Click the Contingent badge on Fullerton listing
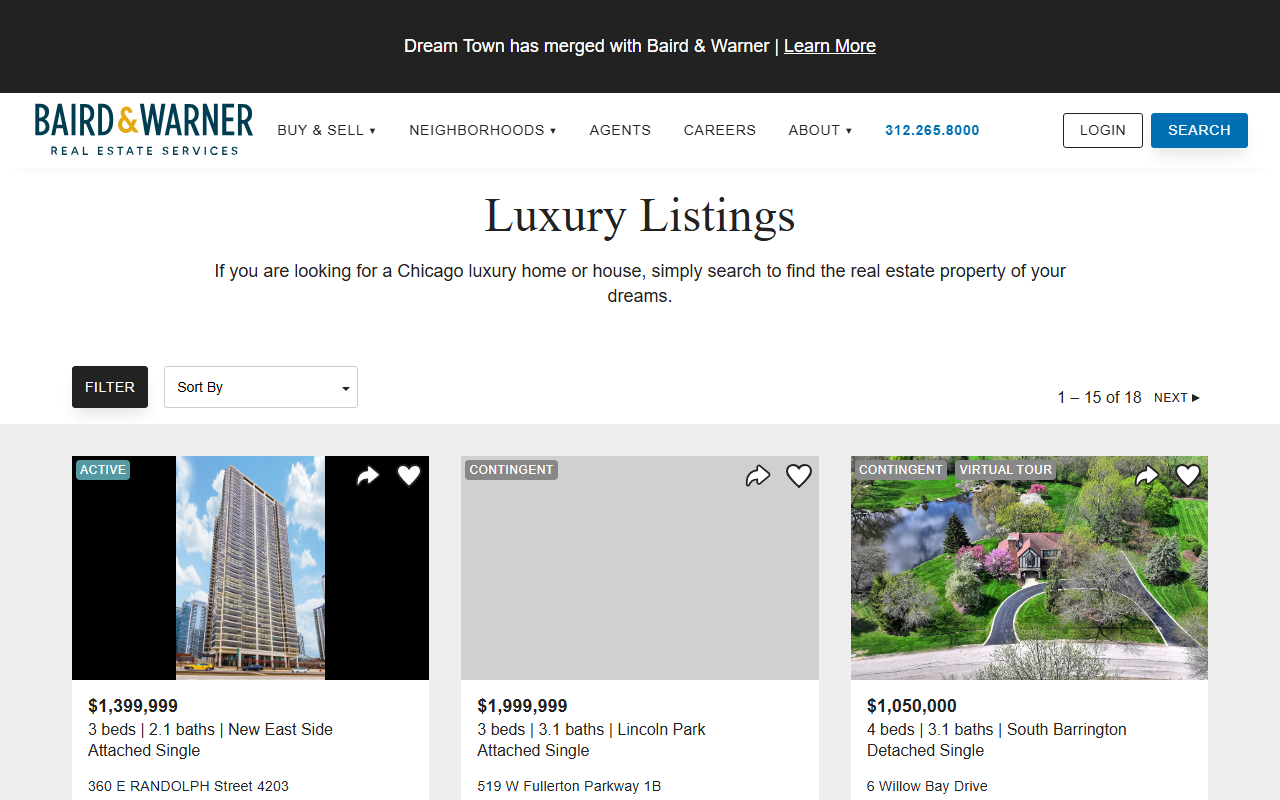1280x800 pixels. tap(511, 470)
